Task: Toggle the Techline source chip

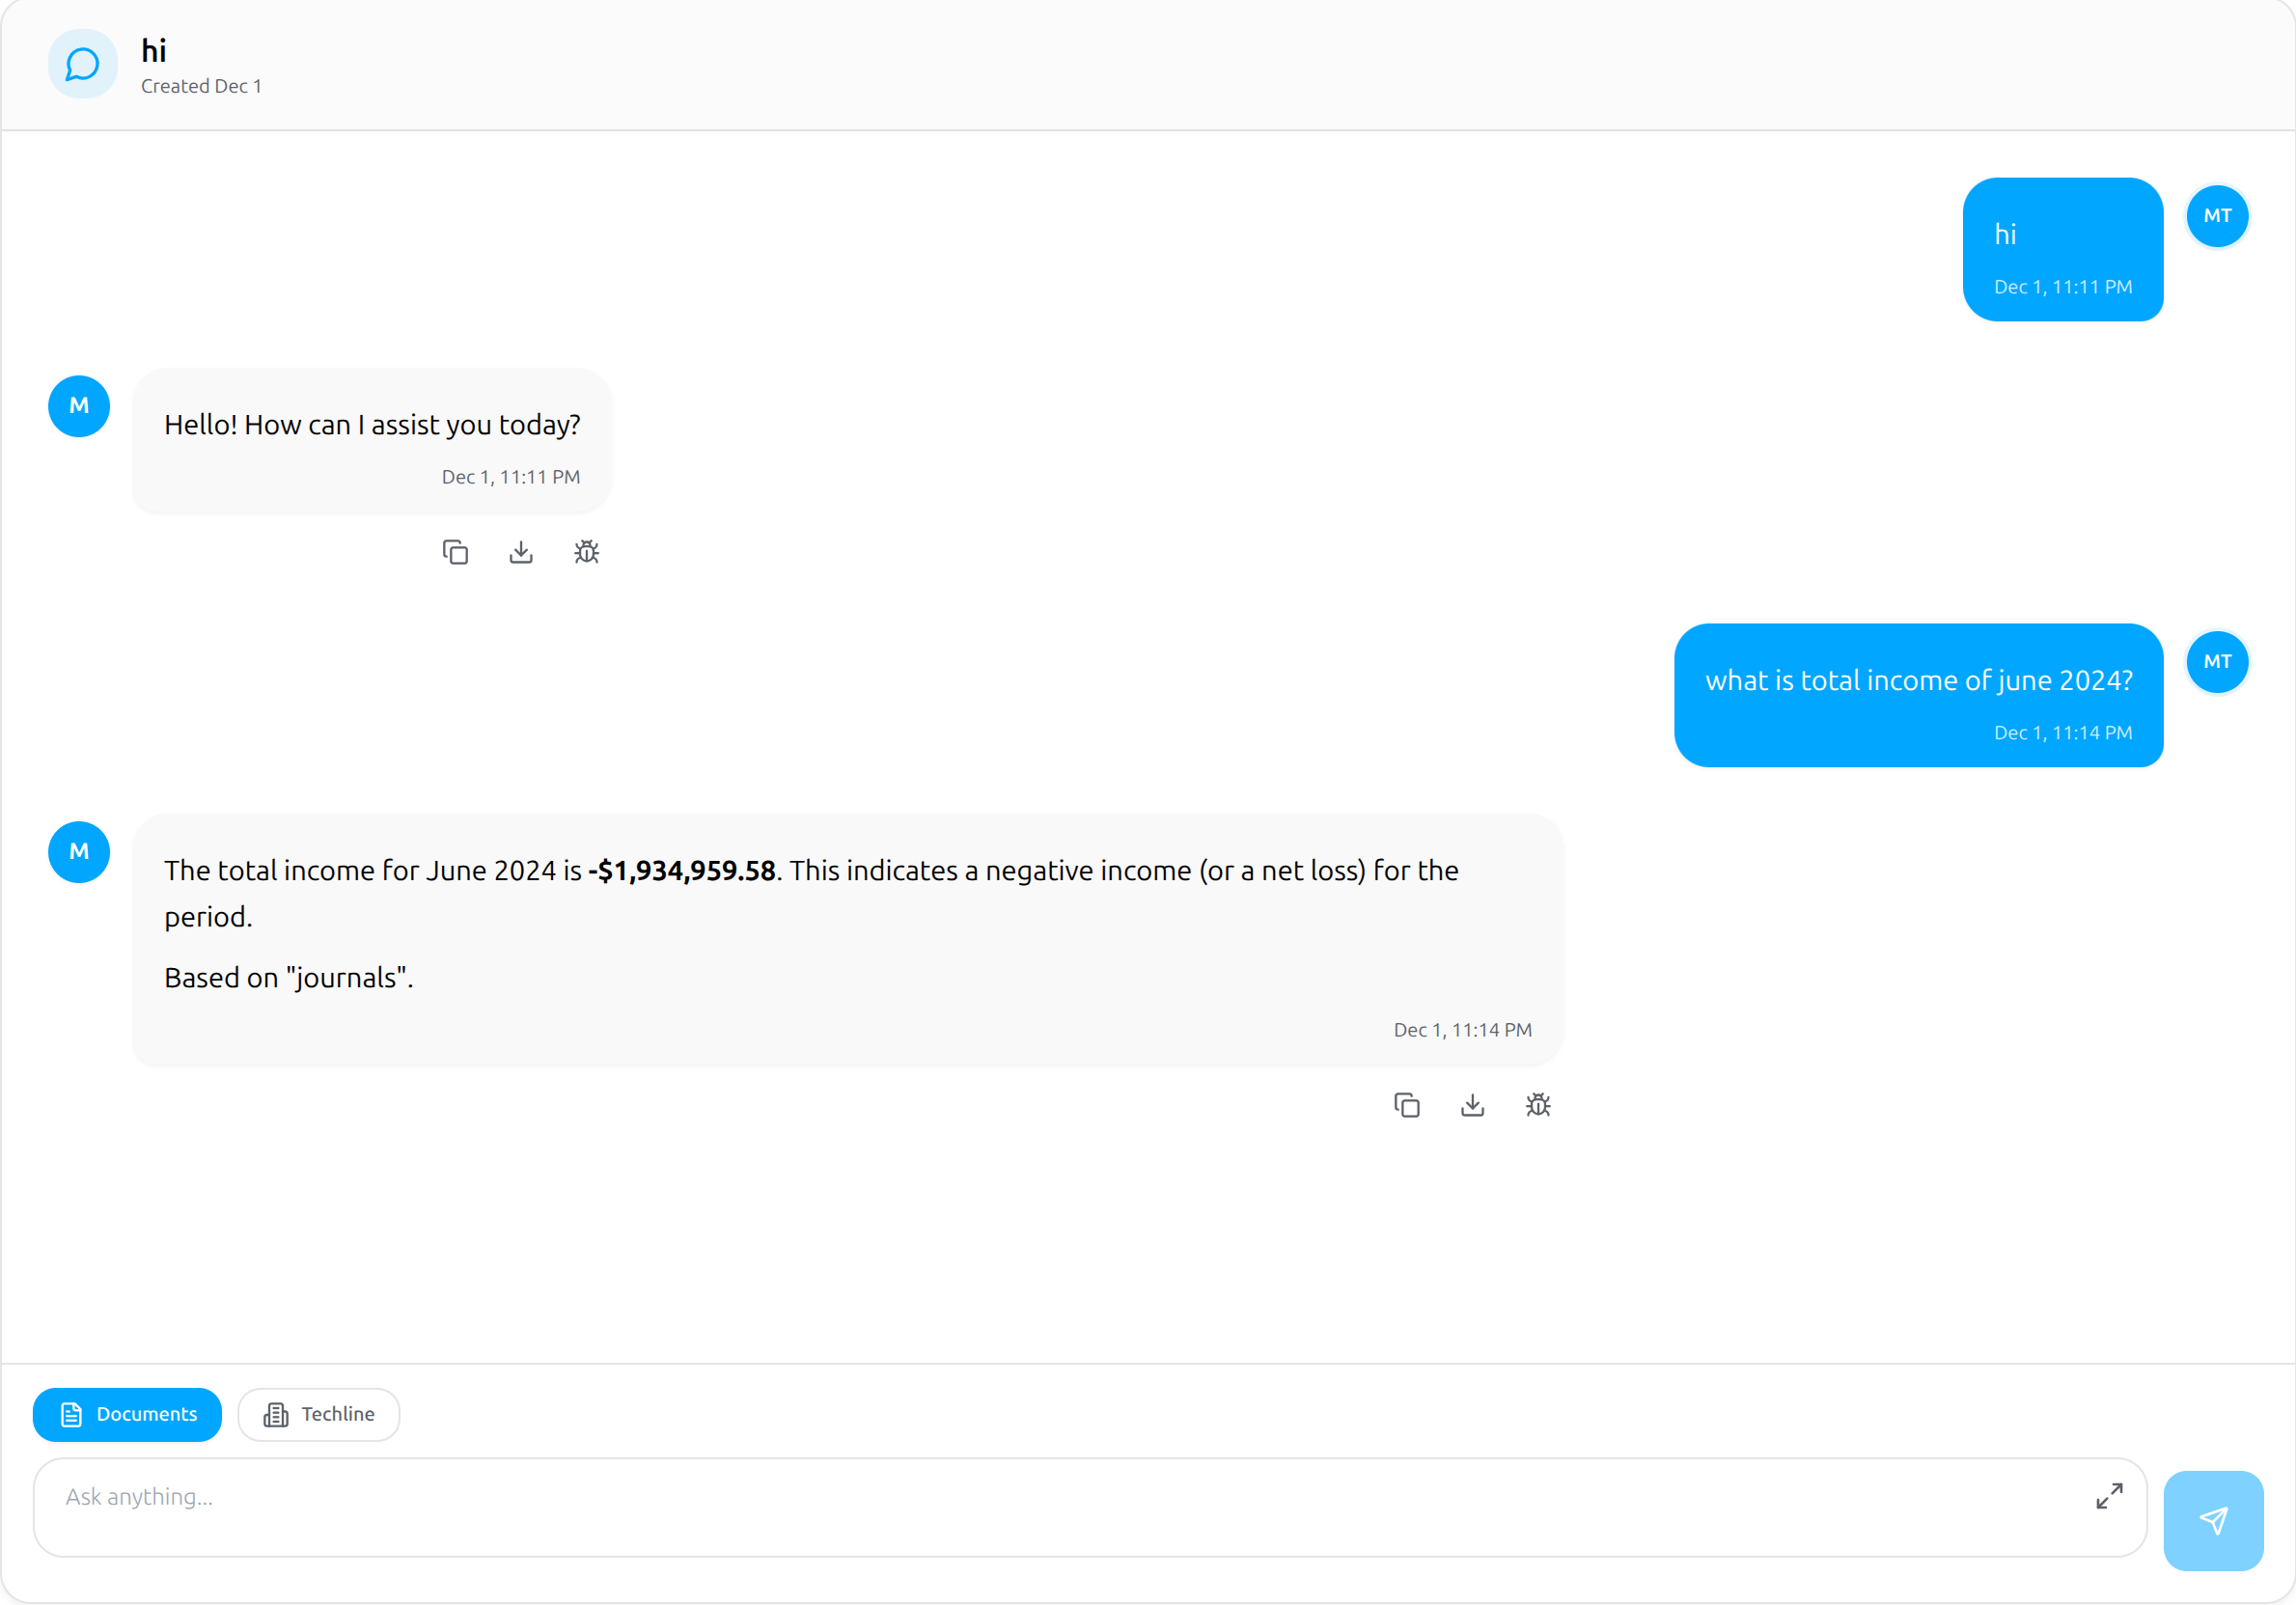Action: pos(319,1414)
